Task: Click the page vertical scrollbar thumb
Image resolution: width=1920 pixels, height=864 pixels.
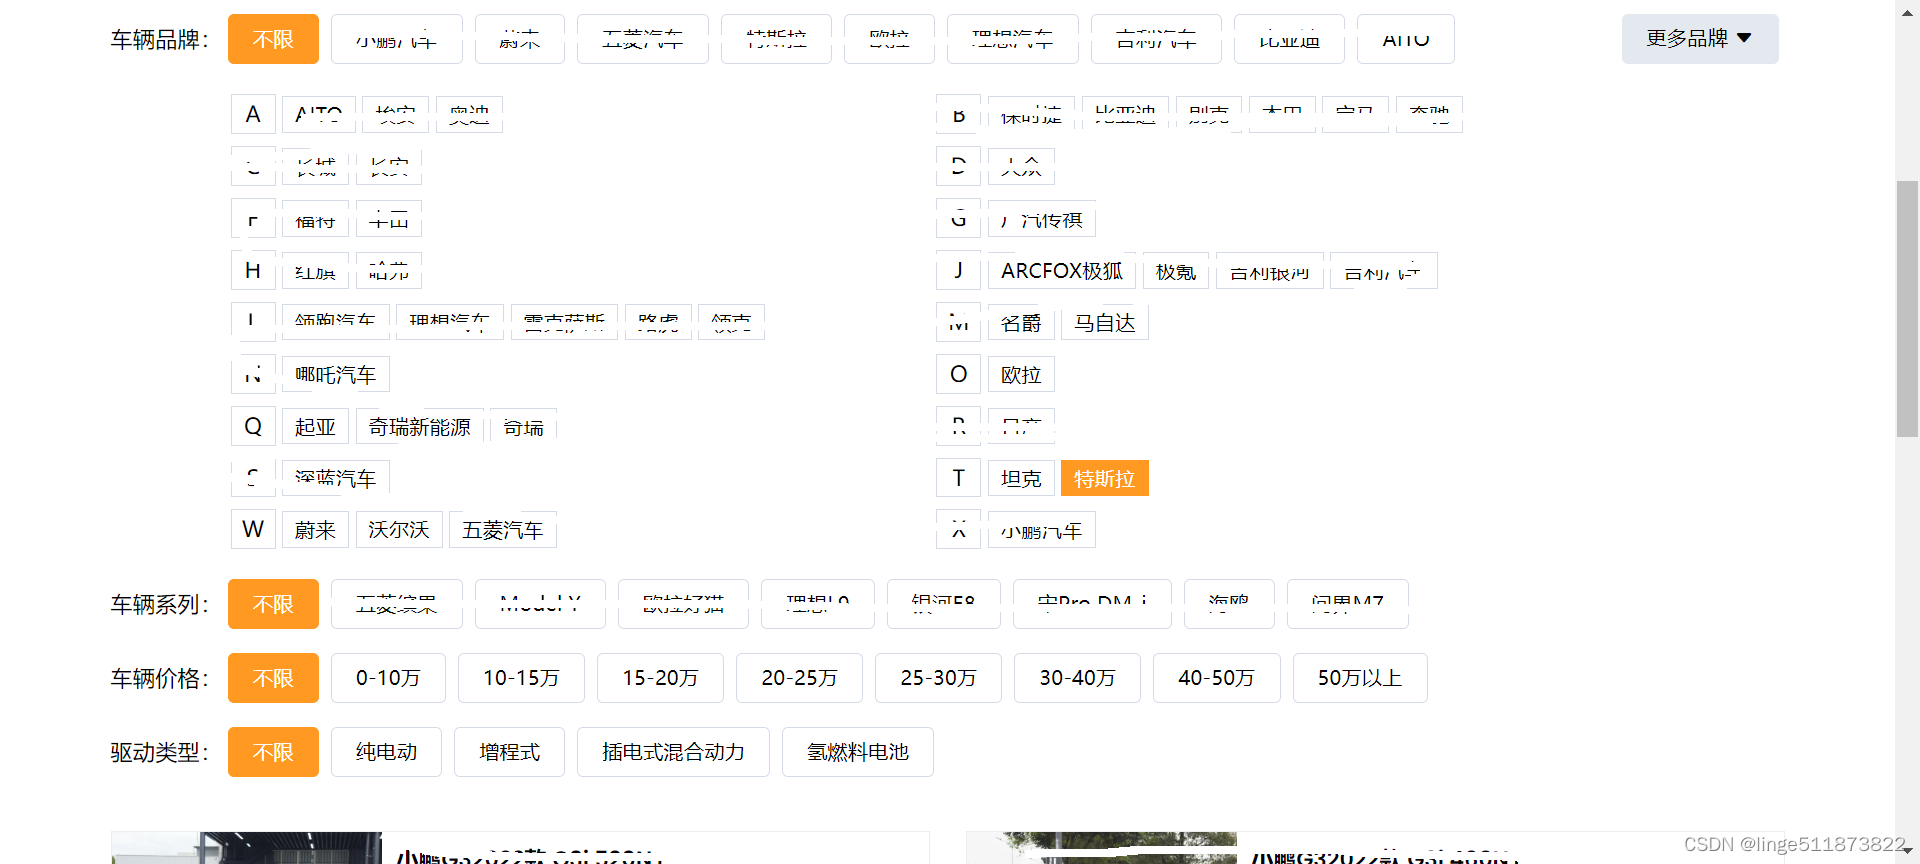Action: point(1907,308)
